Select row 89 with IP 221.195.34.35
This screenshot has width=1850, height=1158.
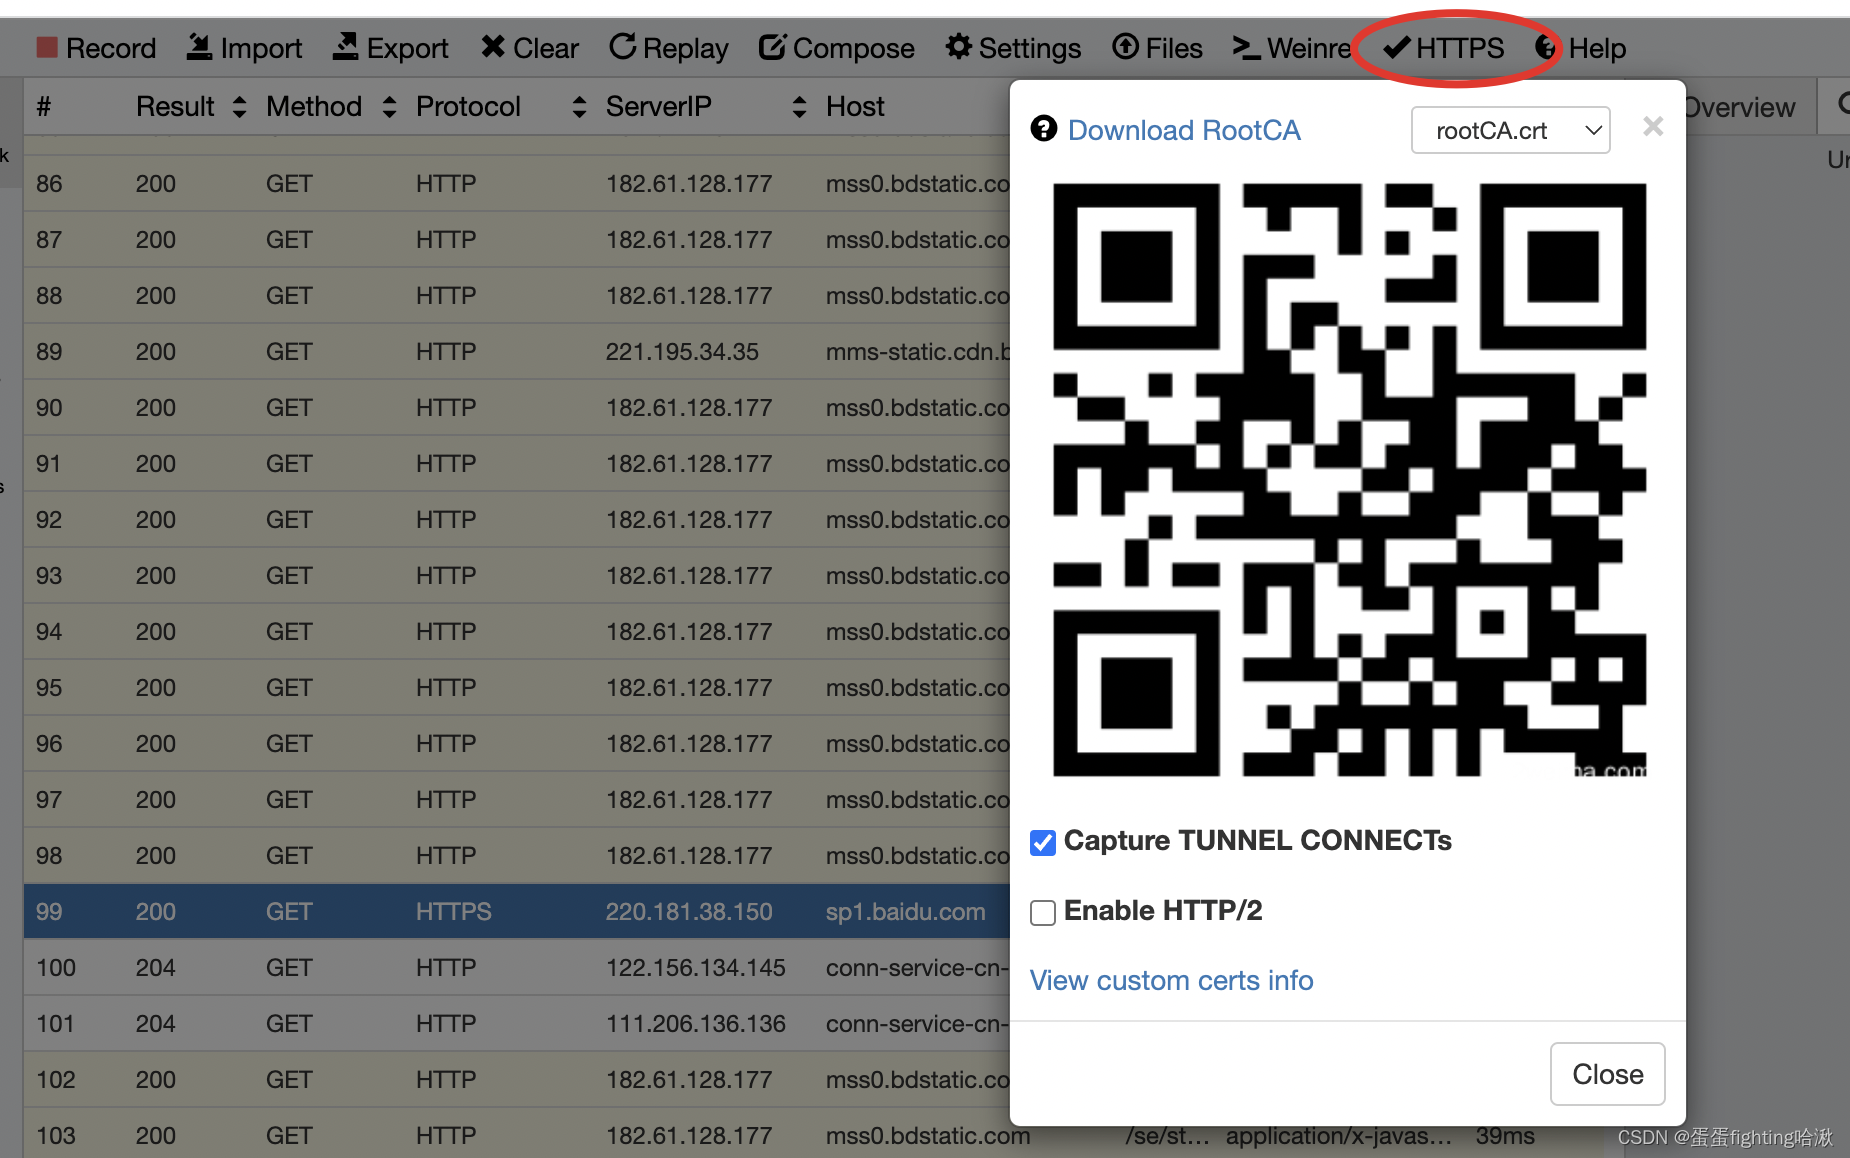[x=517, y=351]
